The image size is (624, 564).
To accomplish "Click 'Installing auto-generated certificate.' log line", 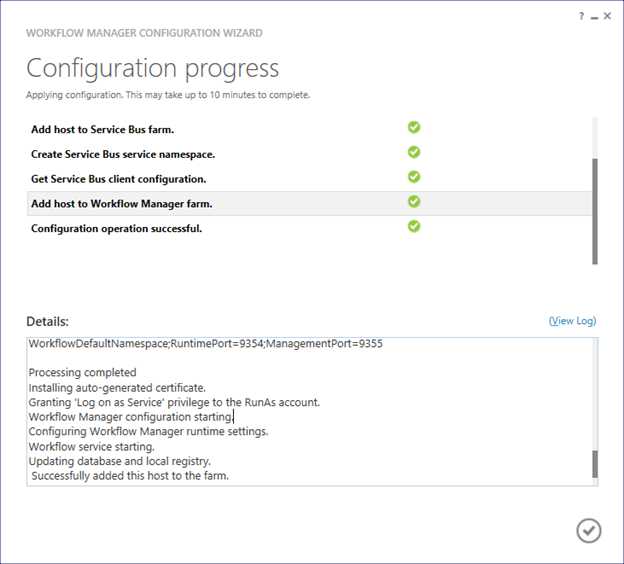I will [117, 388].
